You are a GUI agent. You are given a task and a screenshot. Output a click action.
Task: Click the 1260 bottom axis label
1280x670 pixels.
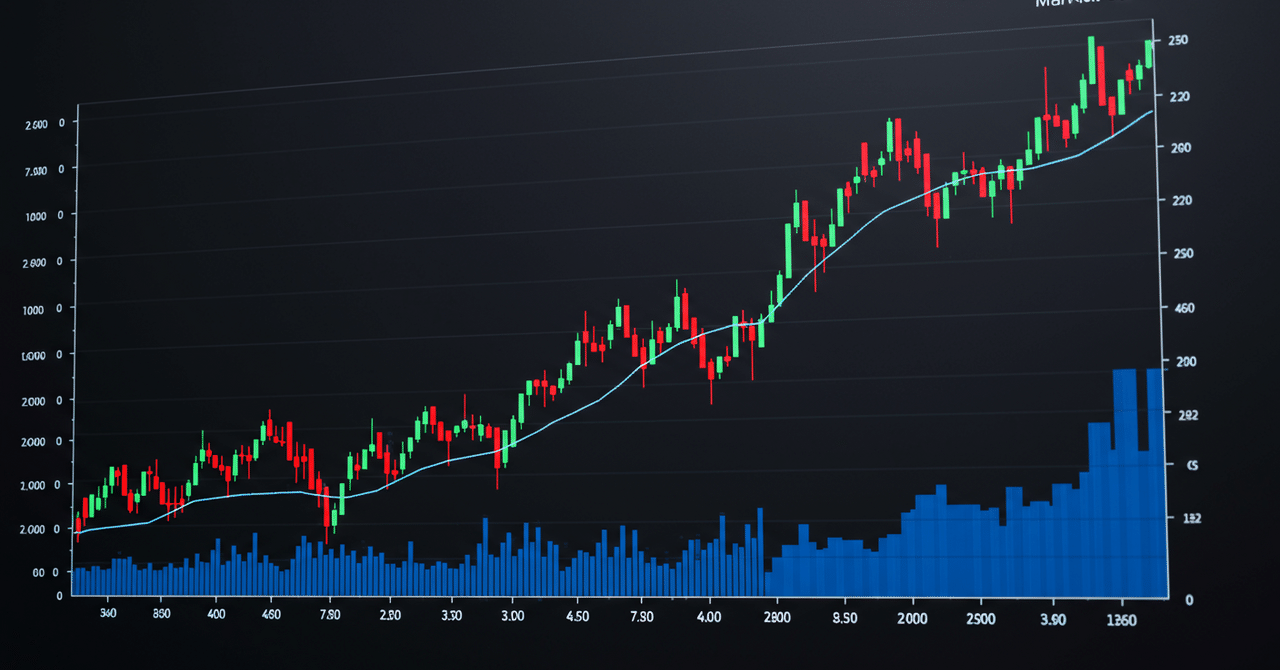[x=1122, y=620]
